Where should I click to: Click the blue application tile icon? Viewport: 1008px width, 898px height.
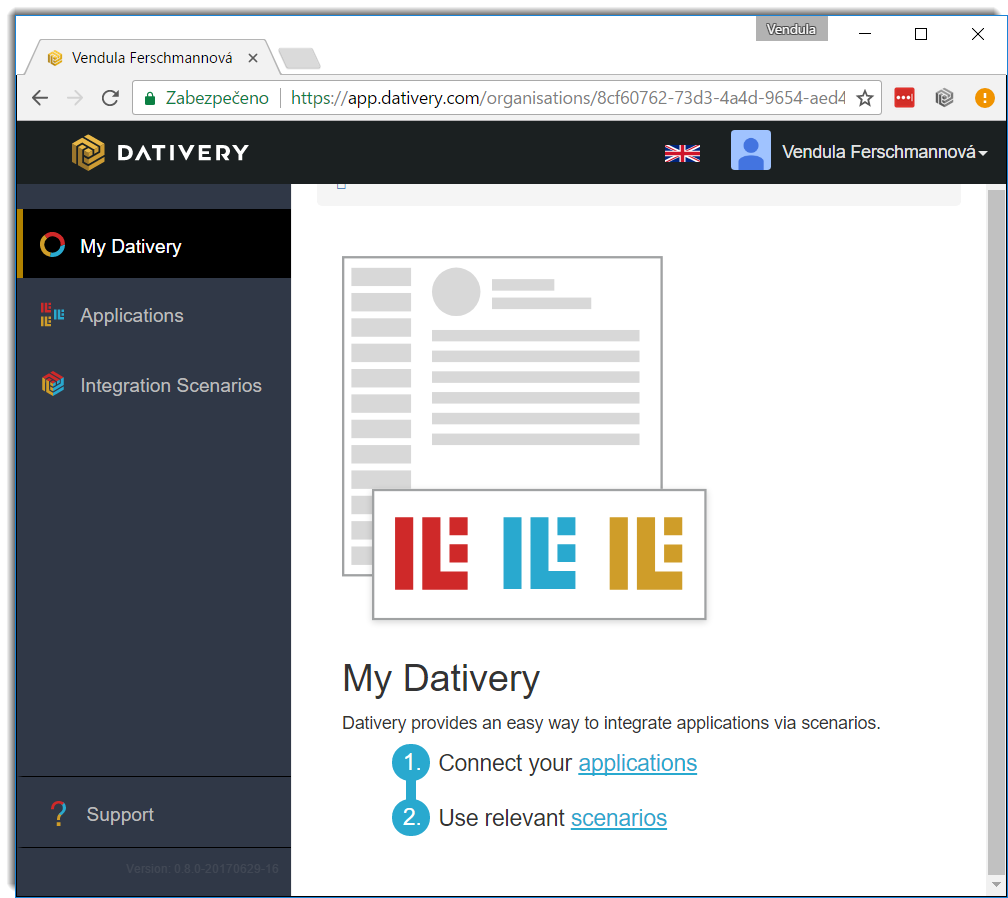tap(539, 553)
